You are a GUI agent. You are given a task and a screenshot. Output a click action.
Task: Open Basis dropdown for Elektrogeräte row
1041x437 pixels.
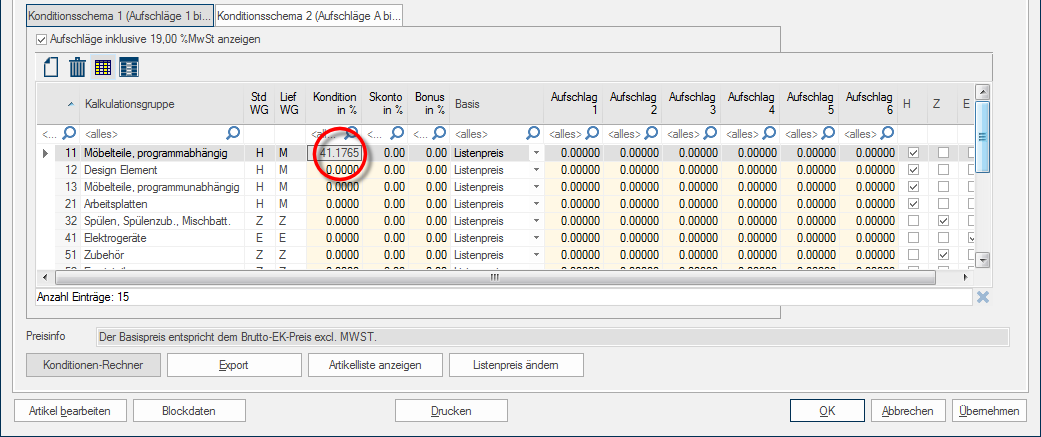[535, 238]
